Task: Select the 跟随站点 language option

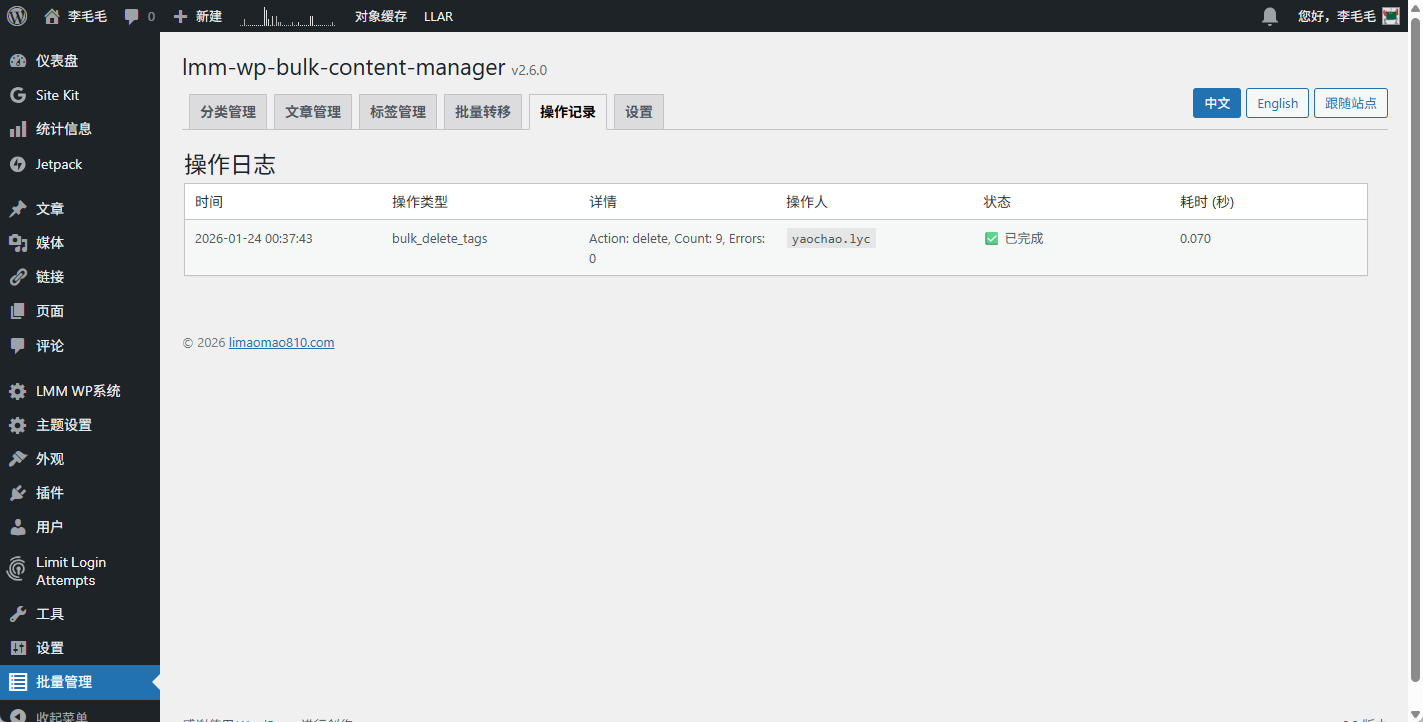Action: click(x=1350, y=103)
